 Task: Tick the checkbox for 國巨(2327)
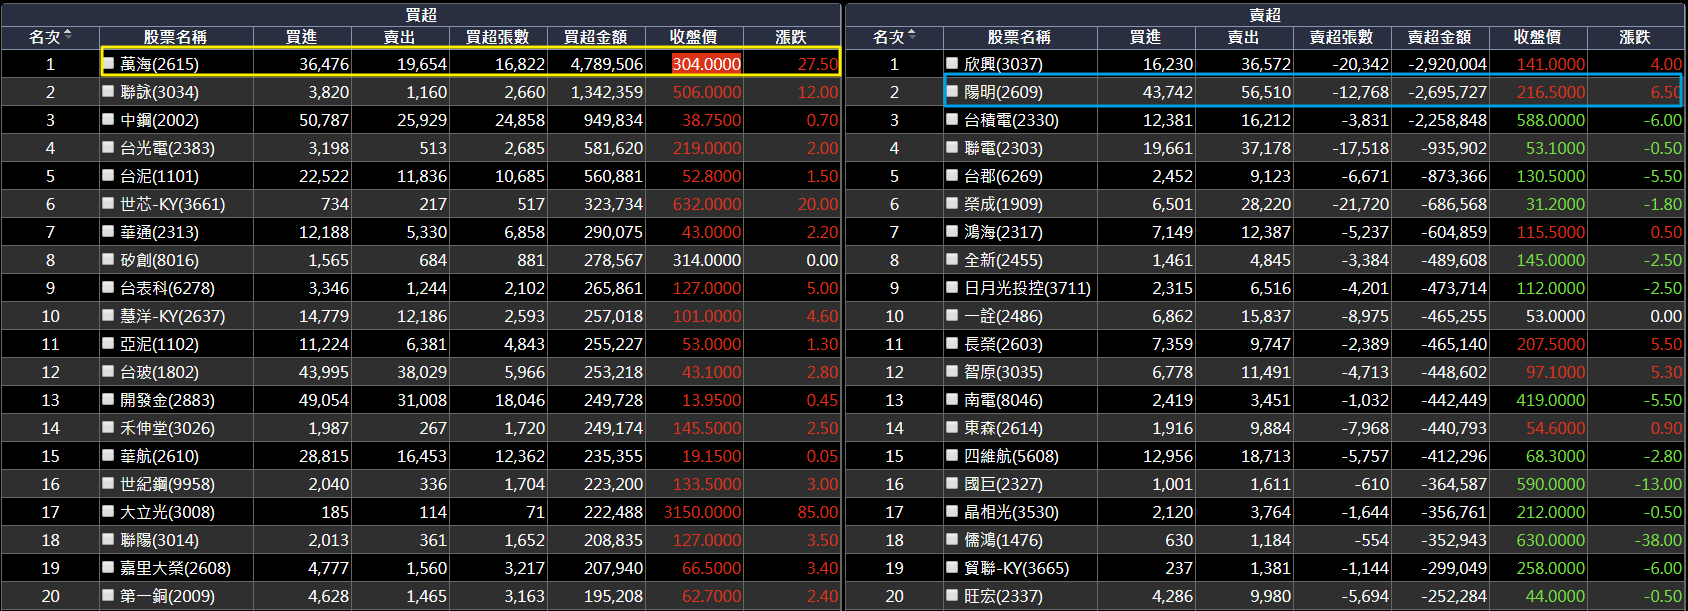pos(953,483)
